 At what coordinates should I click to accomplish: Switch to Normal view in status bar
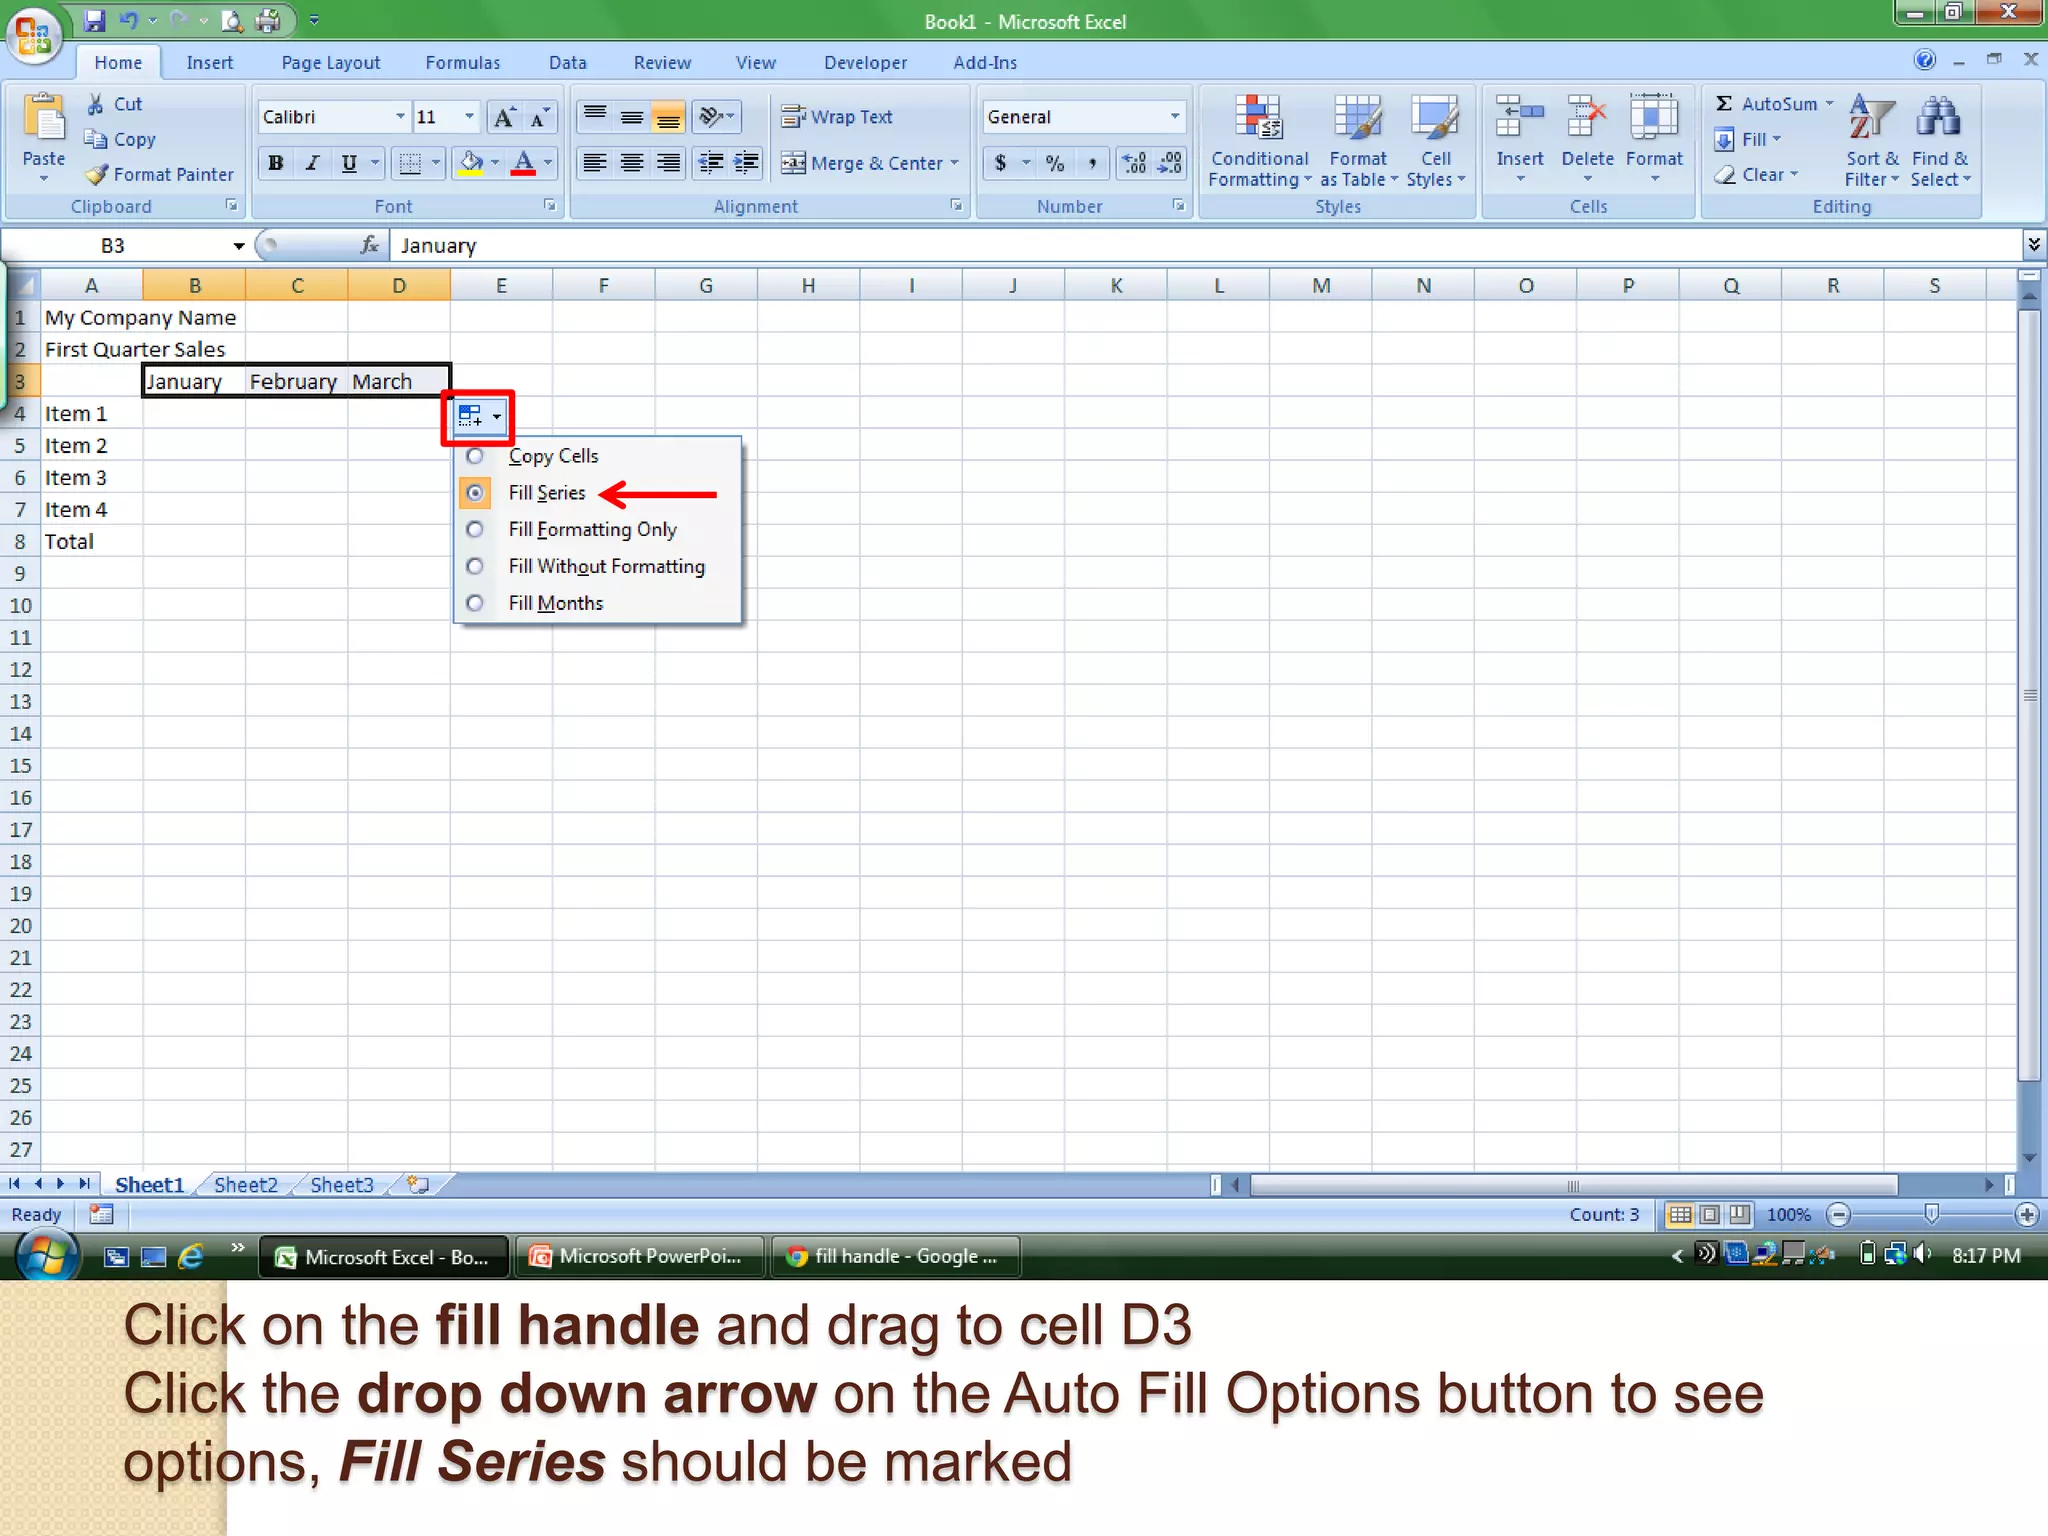coord(1680,1214)
